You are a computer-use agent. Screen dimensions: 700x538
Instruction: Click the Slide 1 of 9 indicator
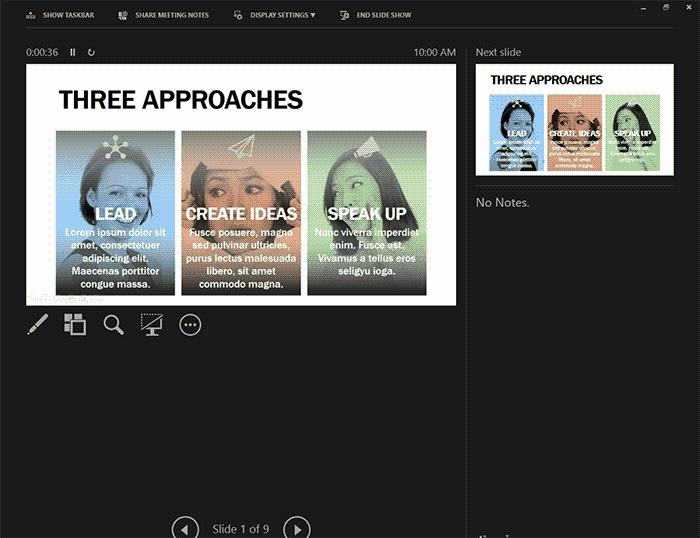[x=241, y=528]
